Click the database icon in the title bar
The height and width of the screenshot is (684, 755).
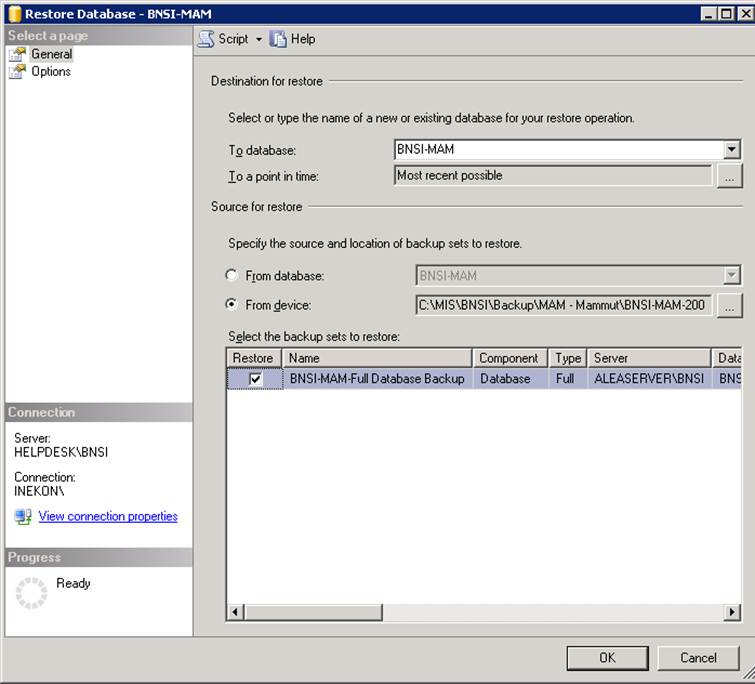14,14
